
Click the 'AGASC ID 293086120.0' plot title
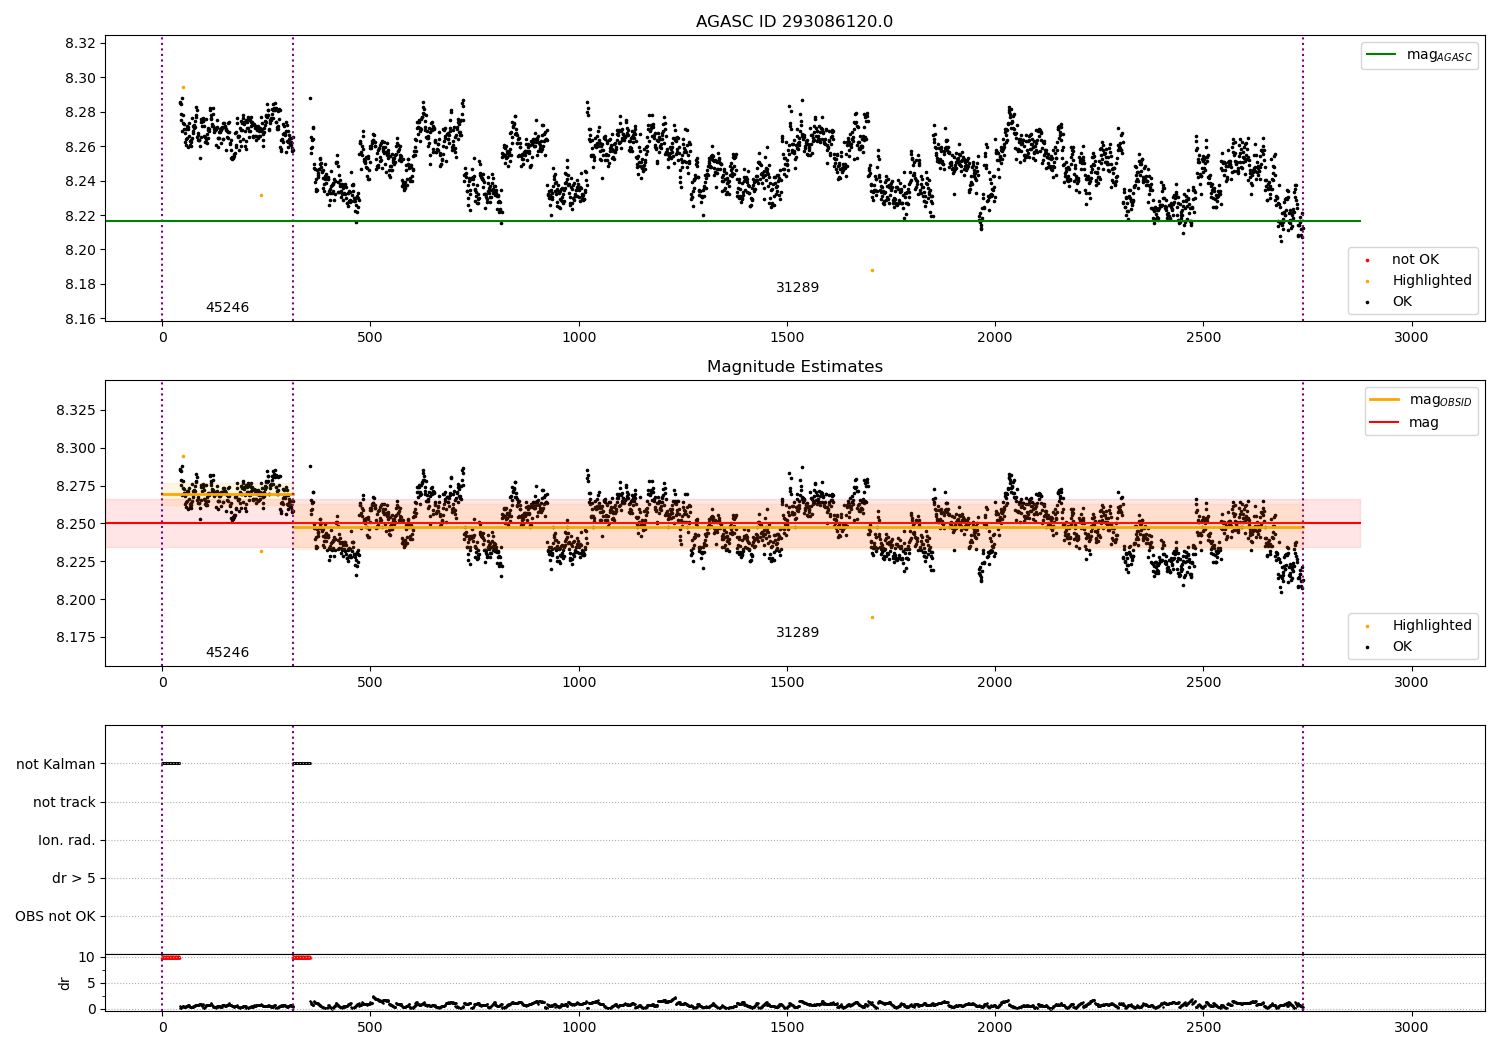[794, 22]
